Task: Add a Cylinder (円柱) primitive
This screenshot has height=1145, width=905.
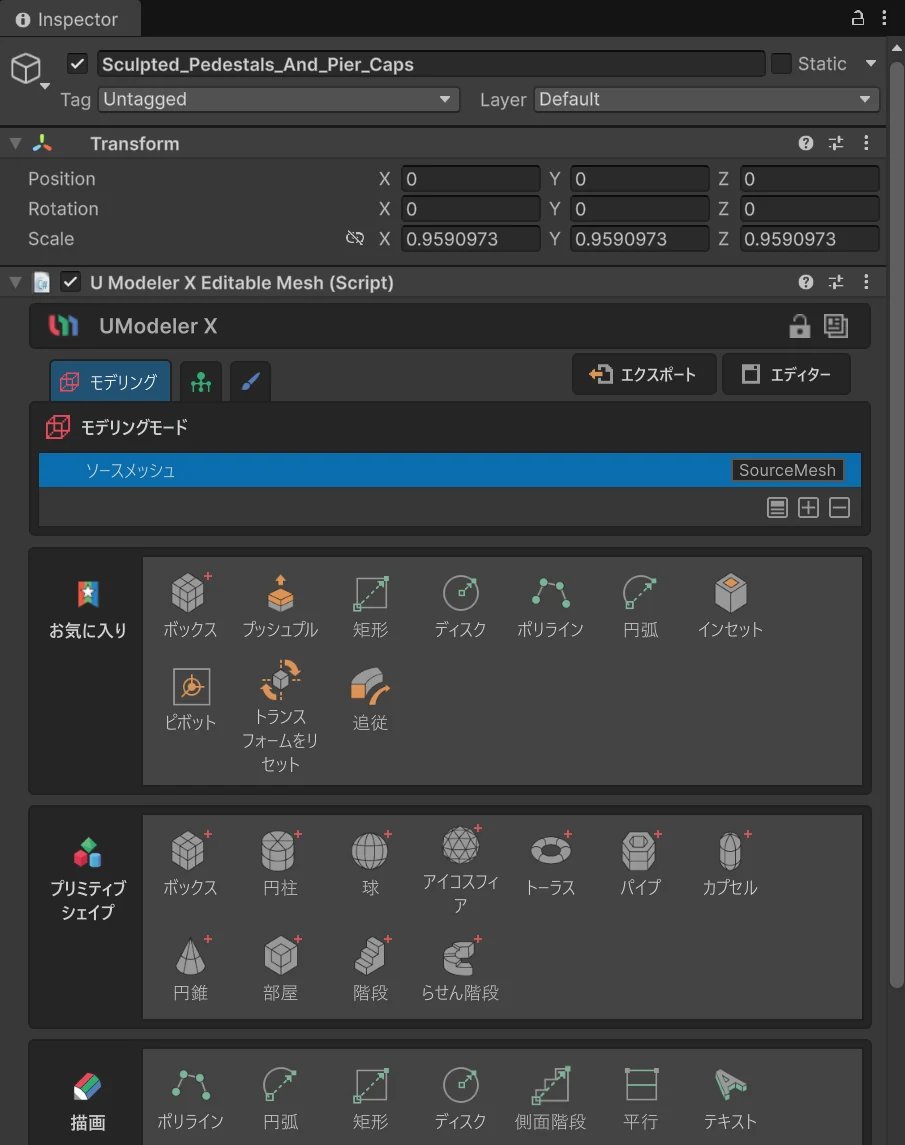Action: [x=280, y=864]
